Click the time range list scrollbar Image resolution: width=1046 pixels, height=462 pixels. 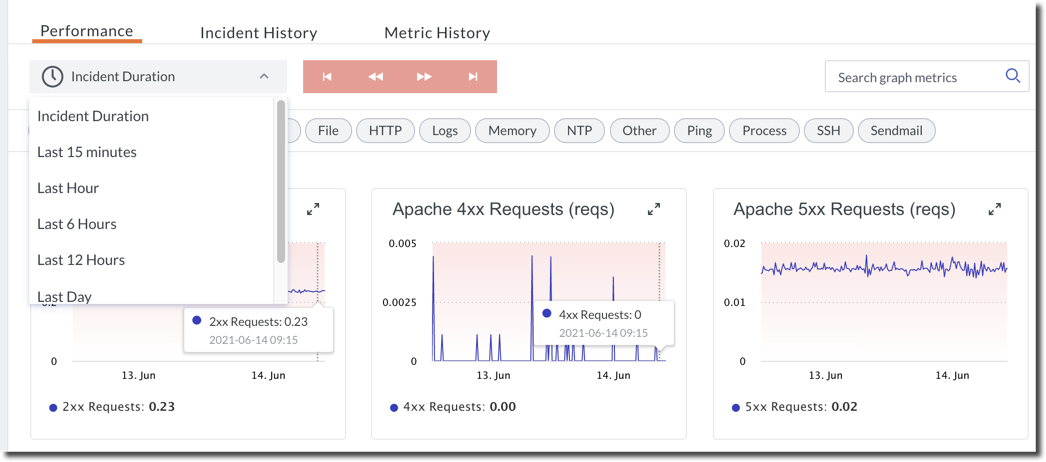pyautogui.click(x=281, y=180)
